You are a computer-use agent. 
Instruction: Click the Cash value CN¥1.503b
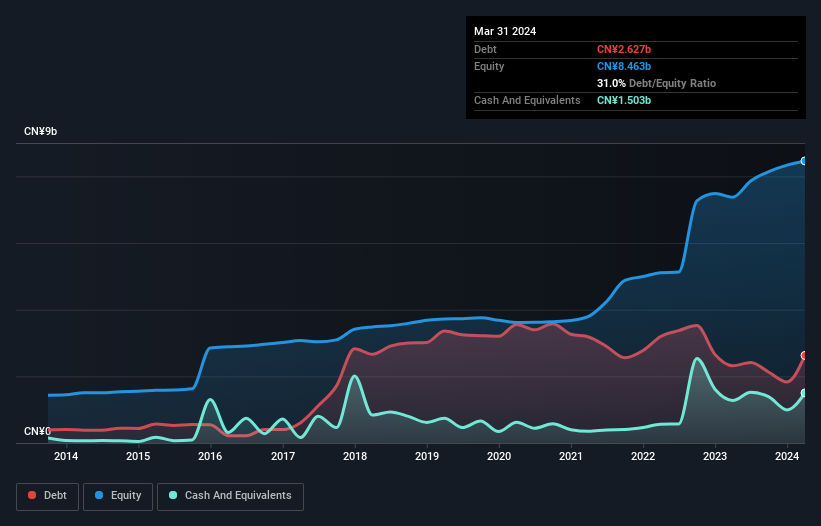point(624,100)
